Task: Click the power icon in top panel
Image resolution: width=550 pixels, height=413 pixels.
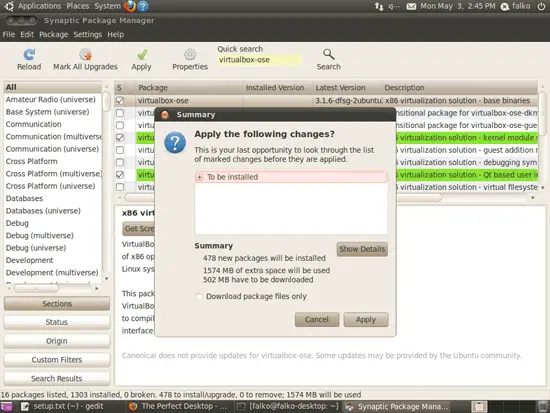Action: [541, 6]
